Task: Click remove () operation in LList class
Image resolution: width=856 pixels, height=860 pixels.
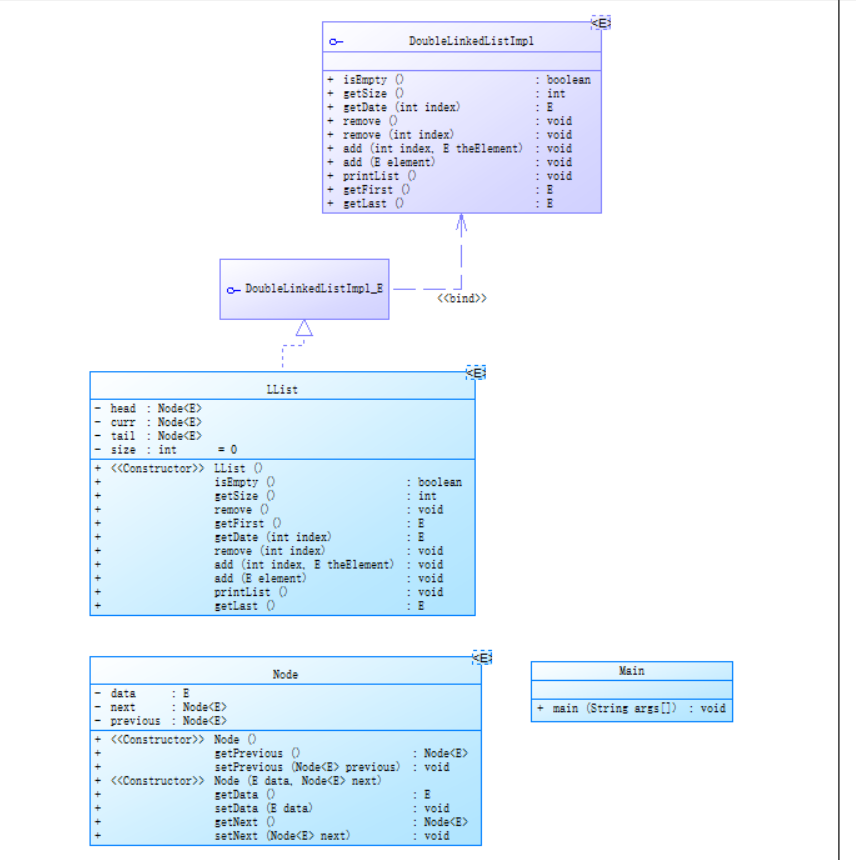Action: 241,510
